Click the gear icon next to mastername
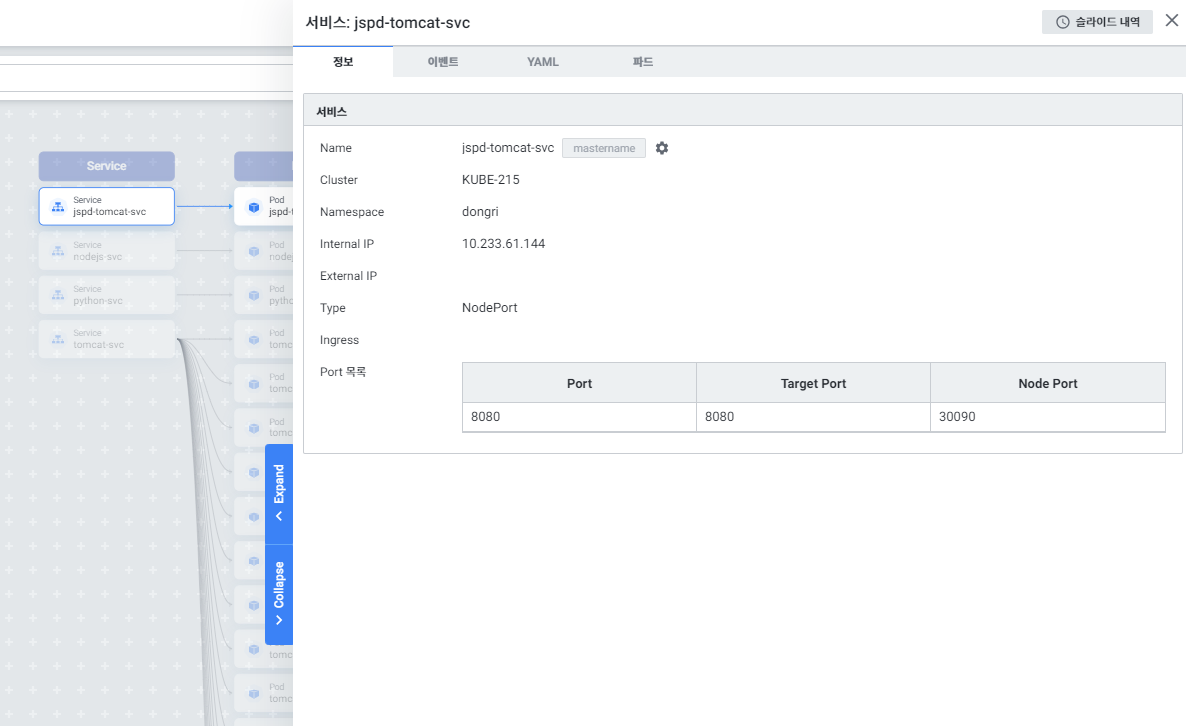Screen dimensions: 1186x726 (x=662, y=148)
